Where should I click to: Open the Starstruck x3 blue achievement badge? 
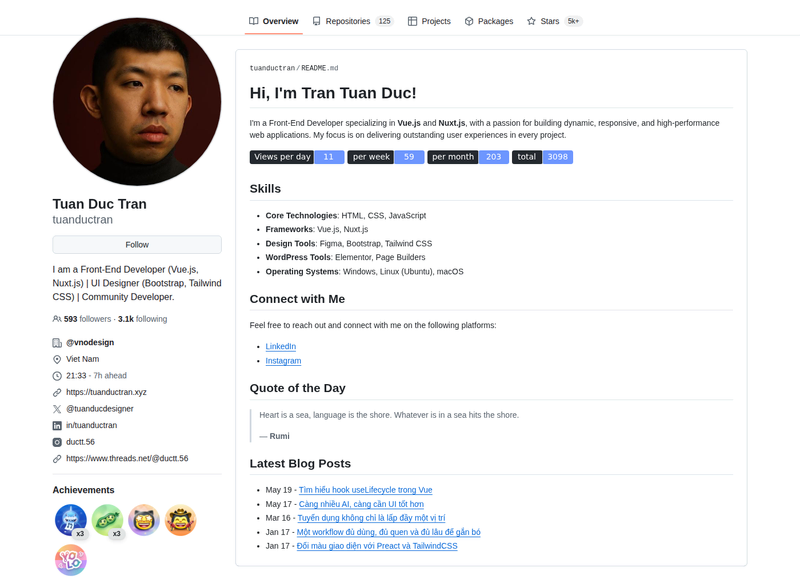(x=71, y=520)
